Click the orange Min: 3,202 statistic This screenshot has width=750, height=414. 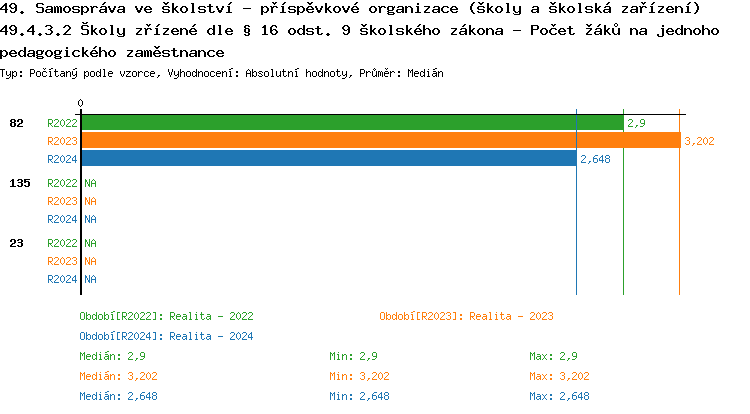(x=359, y=376)
